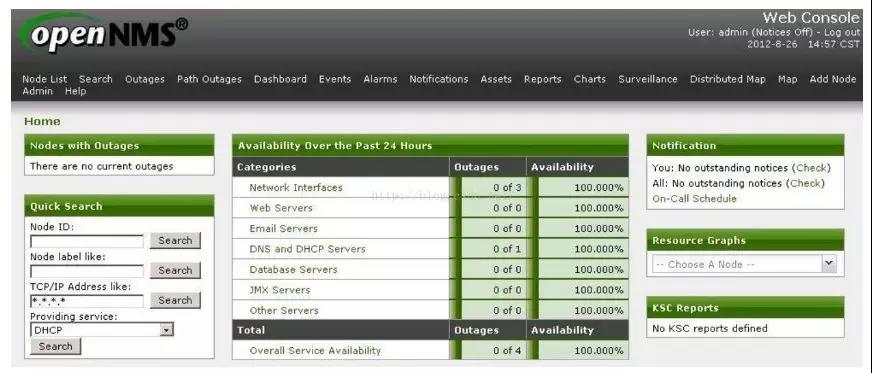Focus the TCP/IP Address like field
The image size is (872, 373).
tap(87, 301)
